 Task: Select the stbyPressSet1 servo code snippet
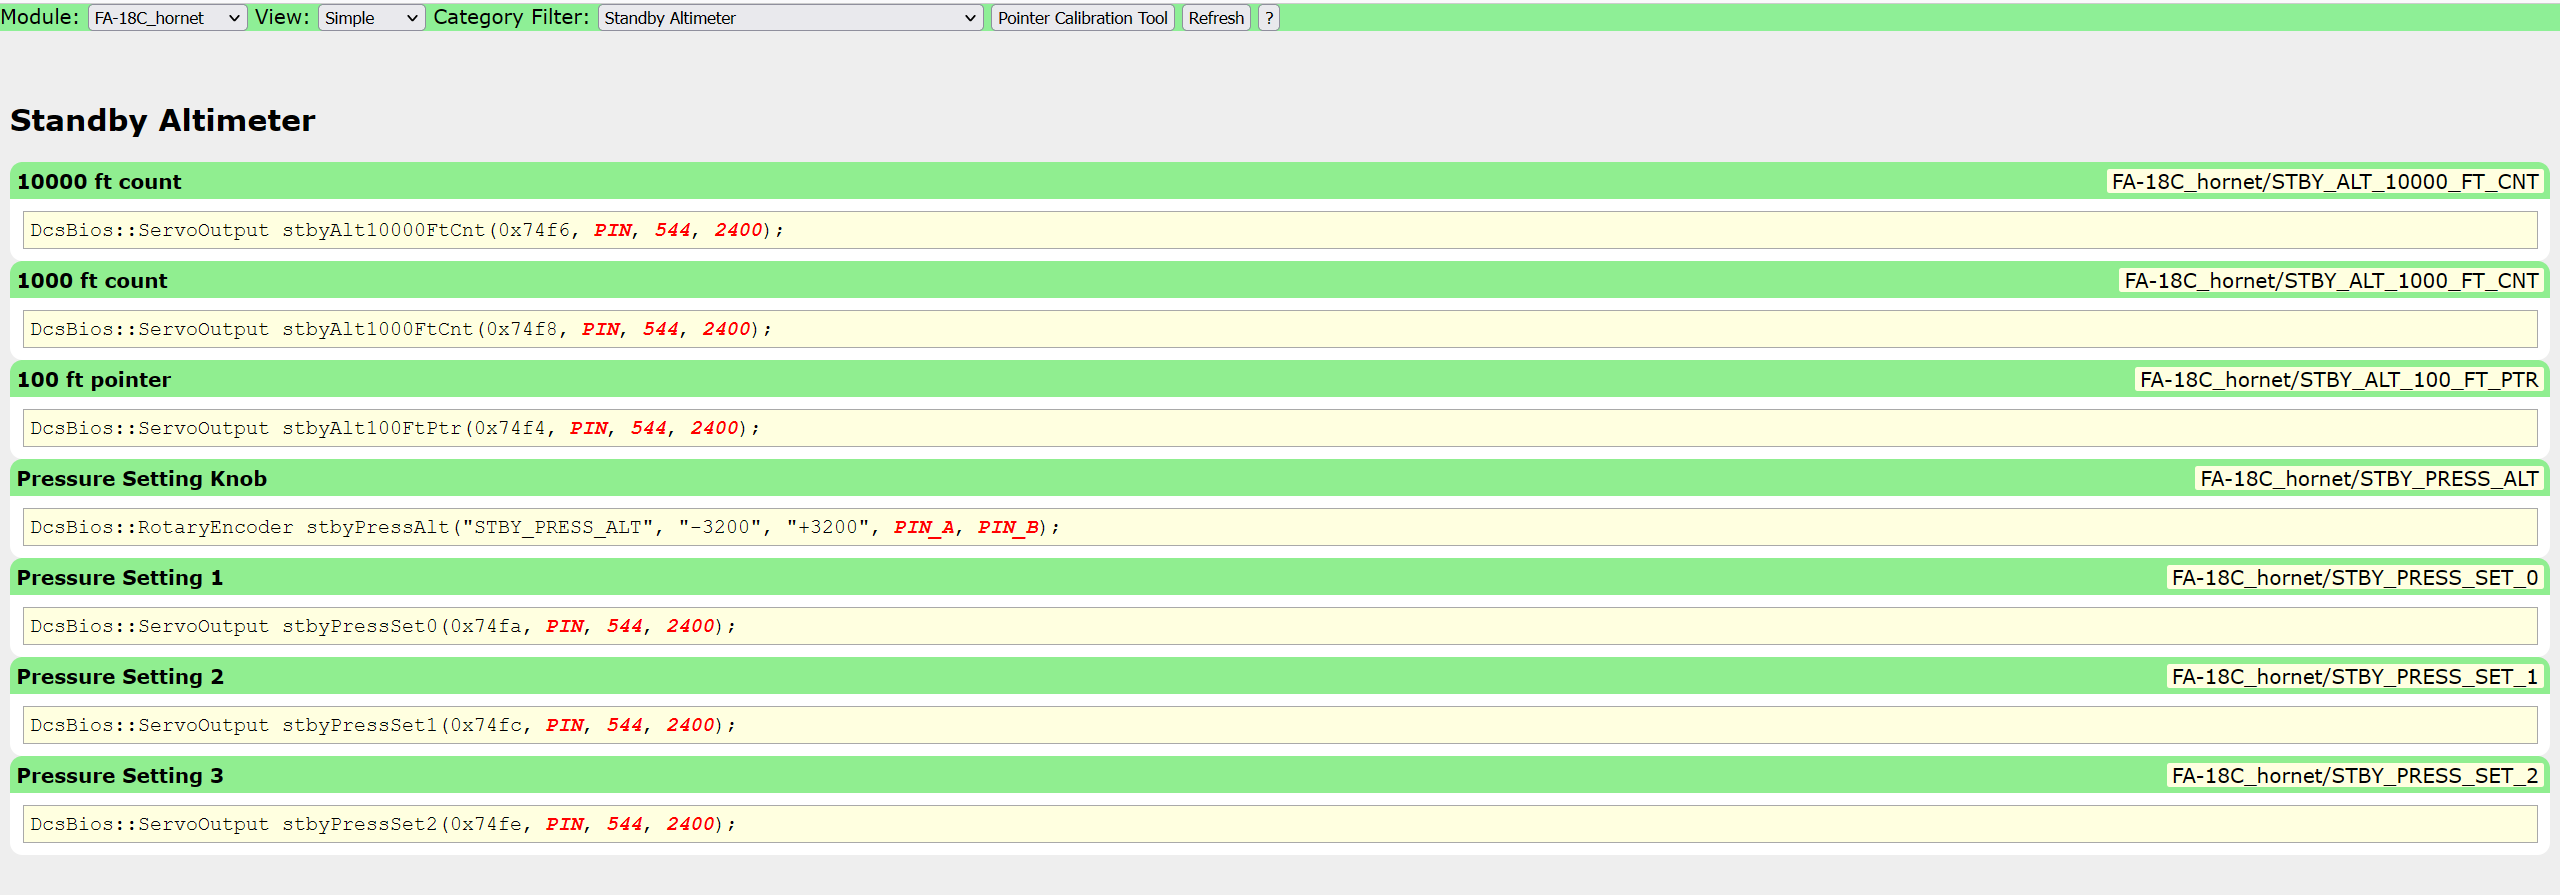click(x=1280, y=725)
